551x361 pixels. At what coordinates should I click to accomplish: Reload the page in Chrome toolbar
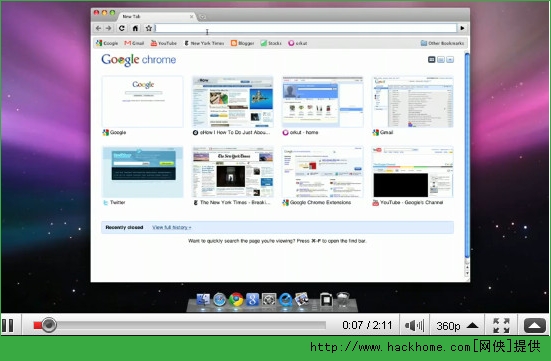pyautogui.click(x=122, y=28)
